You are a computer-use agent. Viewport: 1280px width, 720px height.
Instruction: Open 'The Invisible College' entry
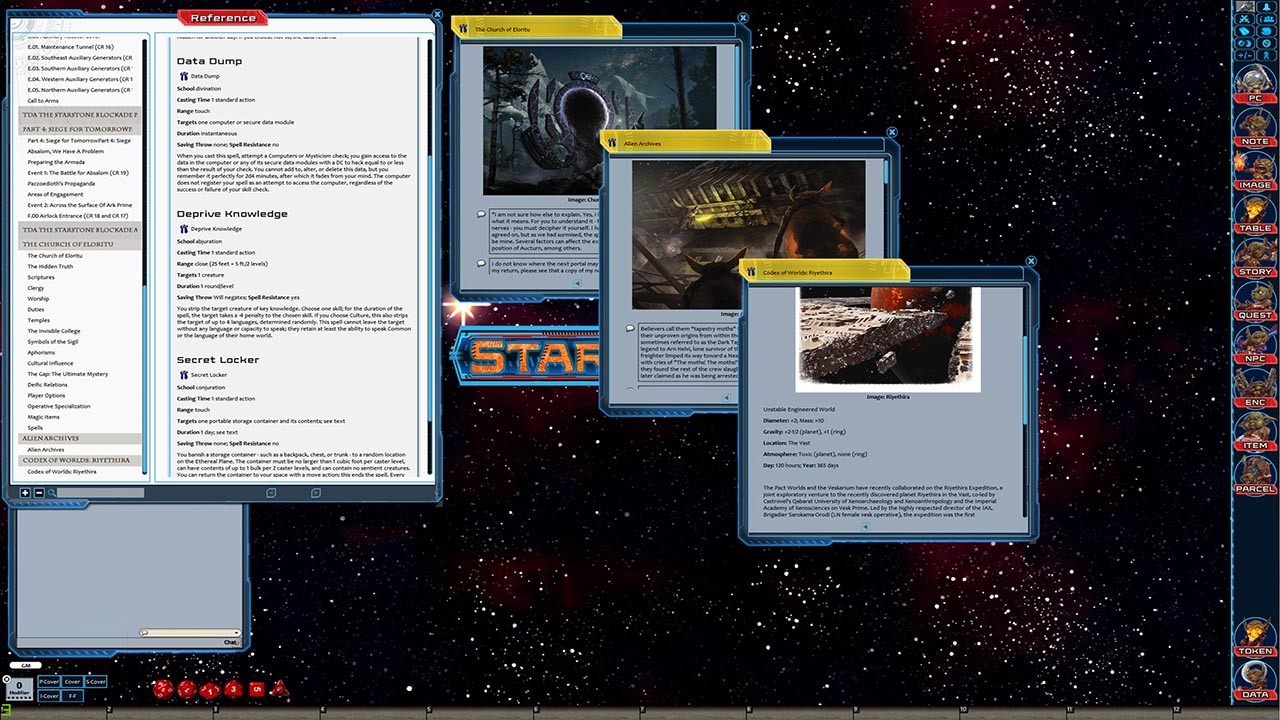pos(54,331)
